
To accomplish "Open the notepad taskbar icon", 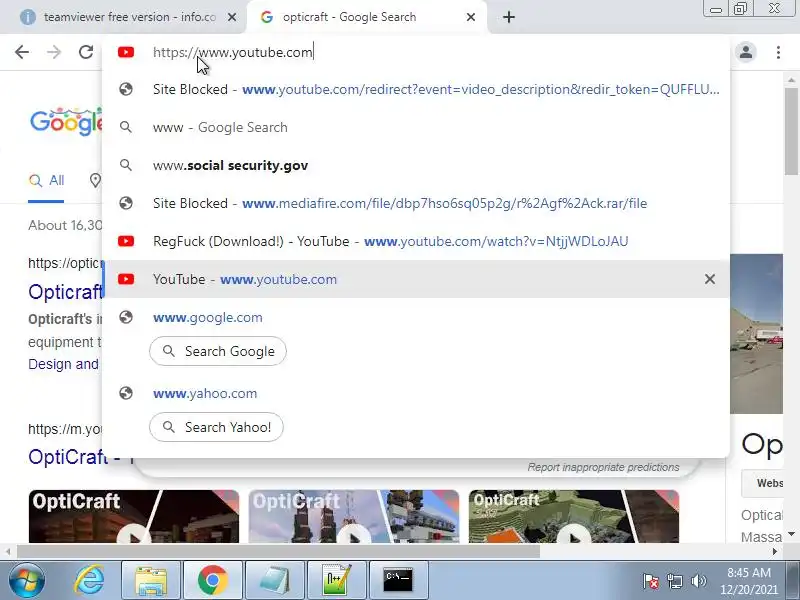I will pos(274,580).
